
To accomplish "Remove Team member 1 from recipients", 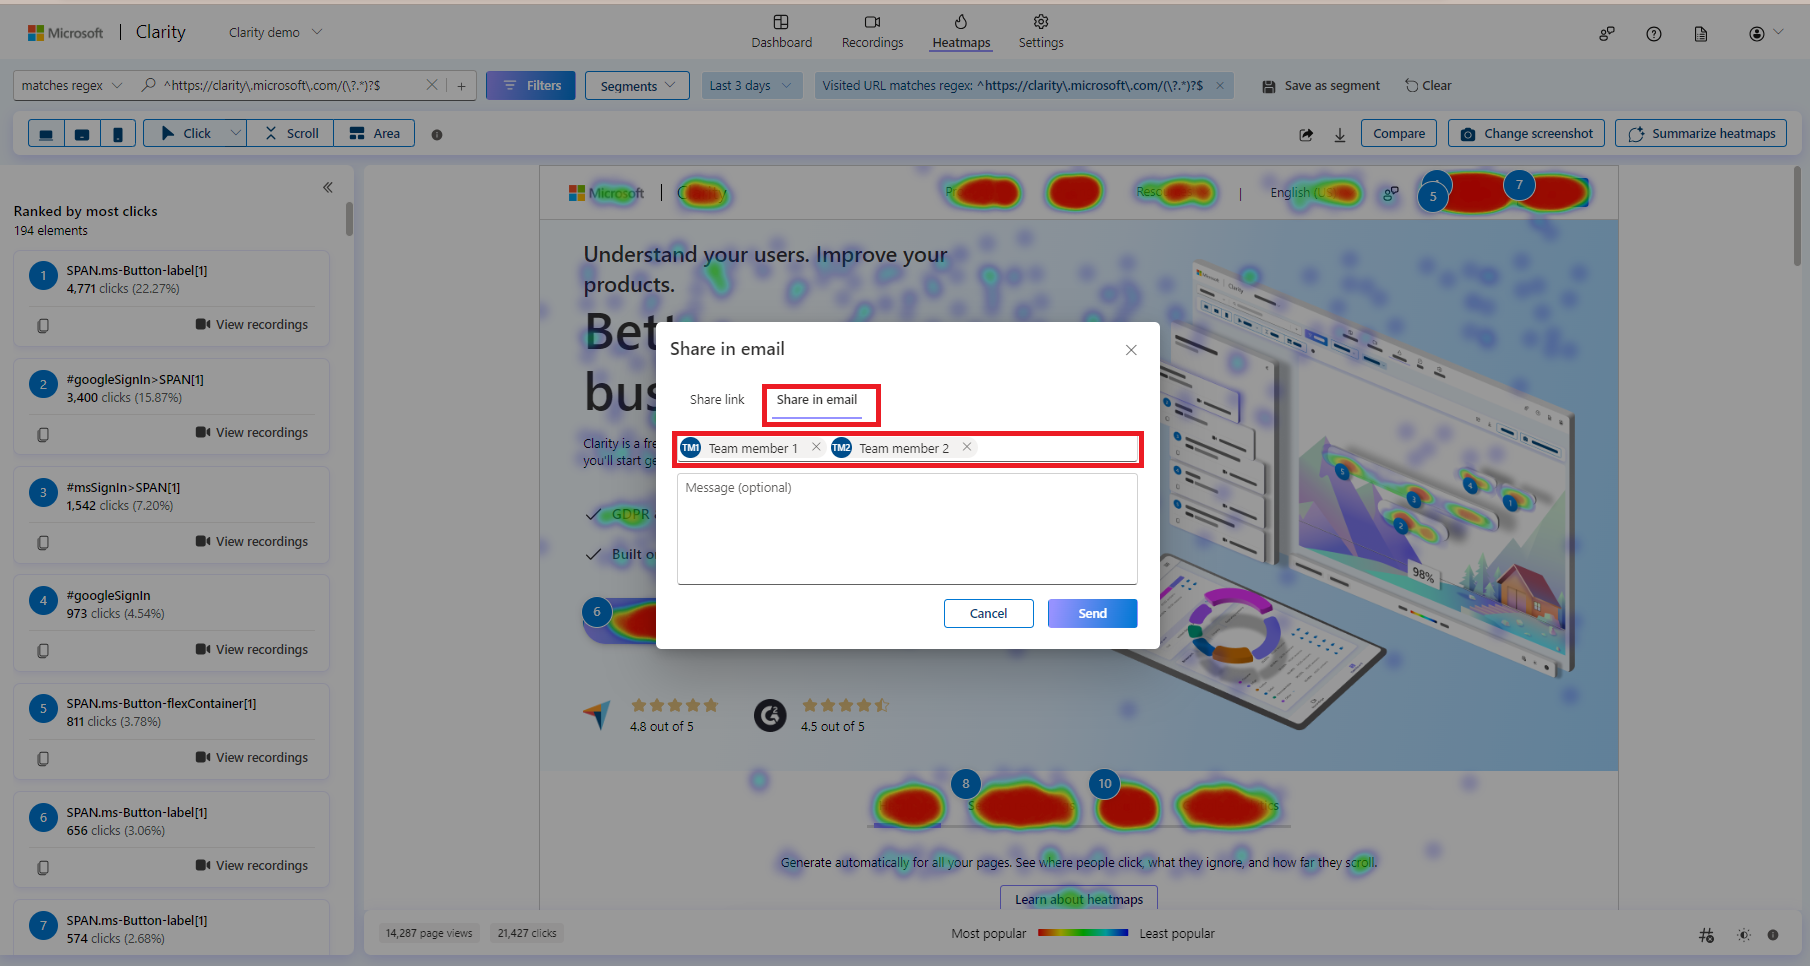I will [816, 447].
